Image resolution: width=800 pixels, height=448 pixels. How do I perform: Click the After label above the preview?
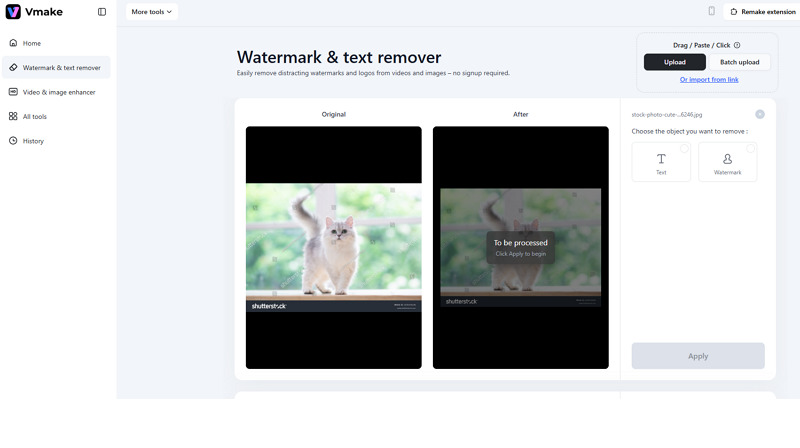[x=520, y=114]
